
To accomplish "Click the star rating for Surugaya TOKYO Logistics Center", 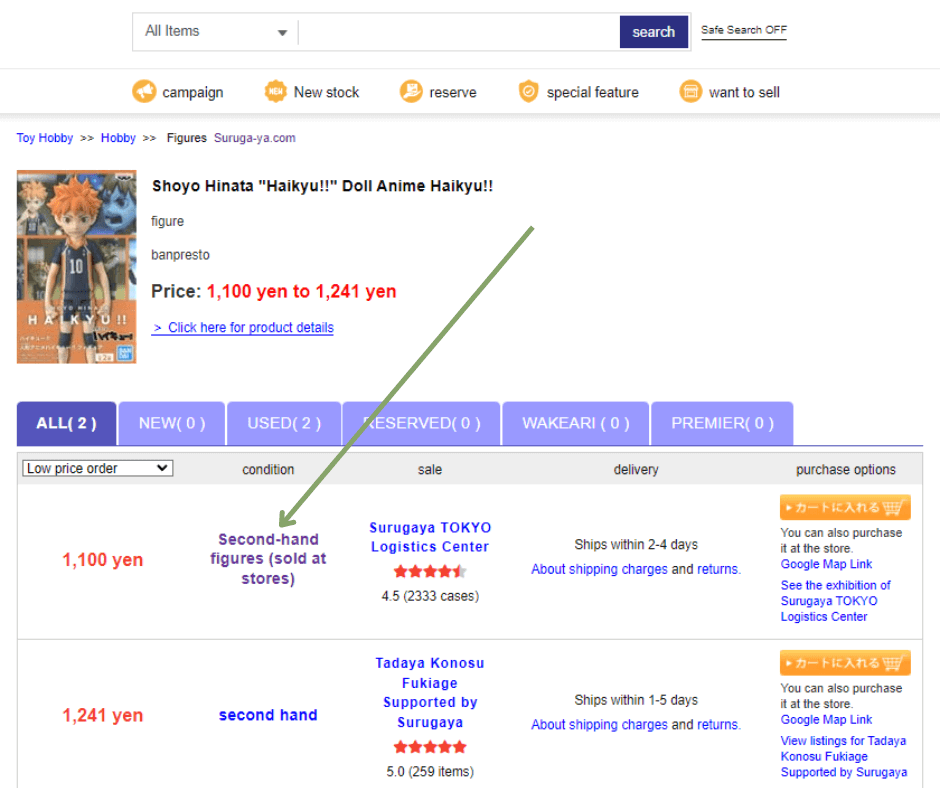I will 430,572.
